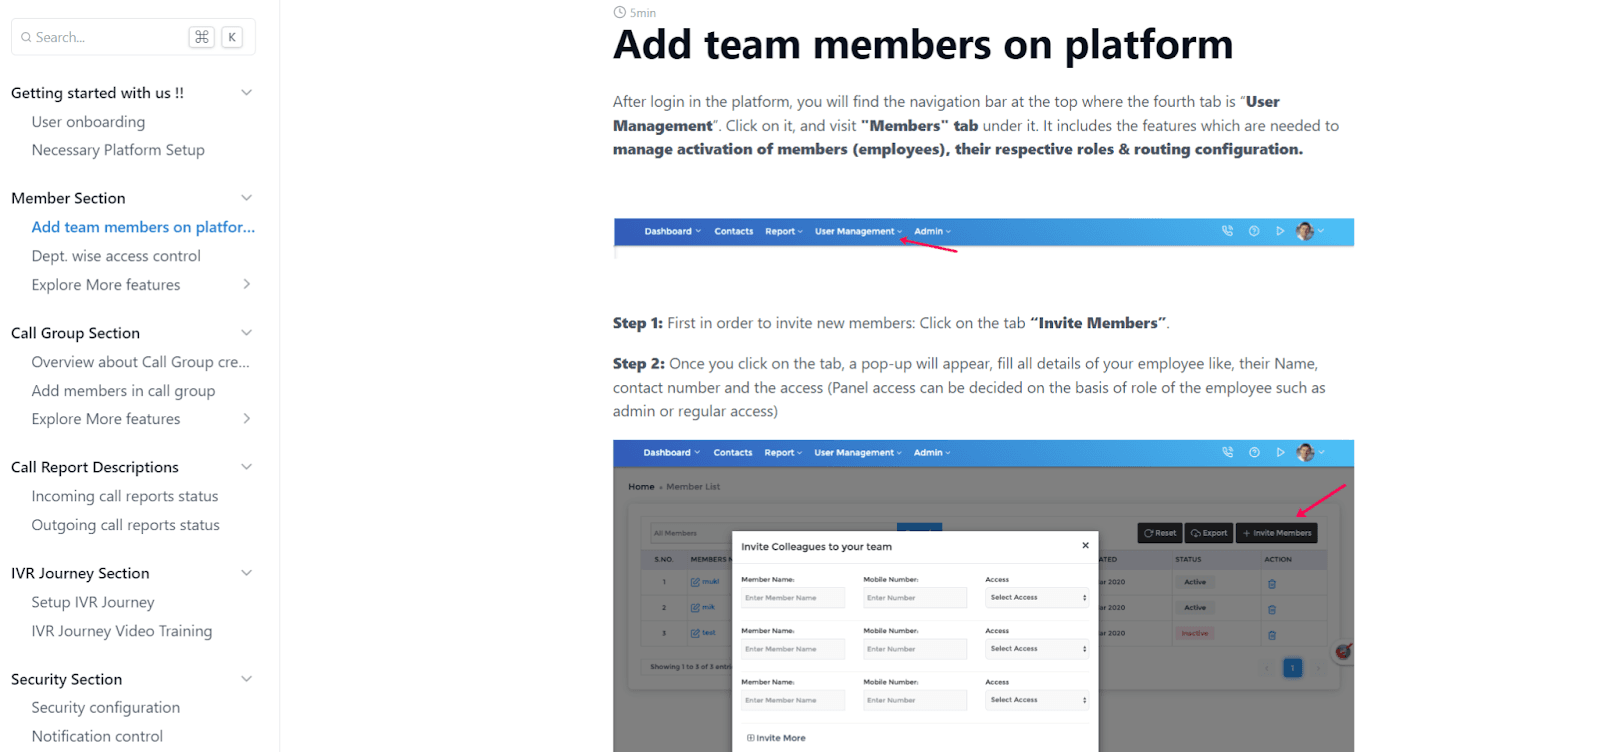Screen dimensions: 1600x752
Task: Click the clock icon beside 5min
Action: (x=619, y=13)
